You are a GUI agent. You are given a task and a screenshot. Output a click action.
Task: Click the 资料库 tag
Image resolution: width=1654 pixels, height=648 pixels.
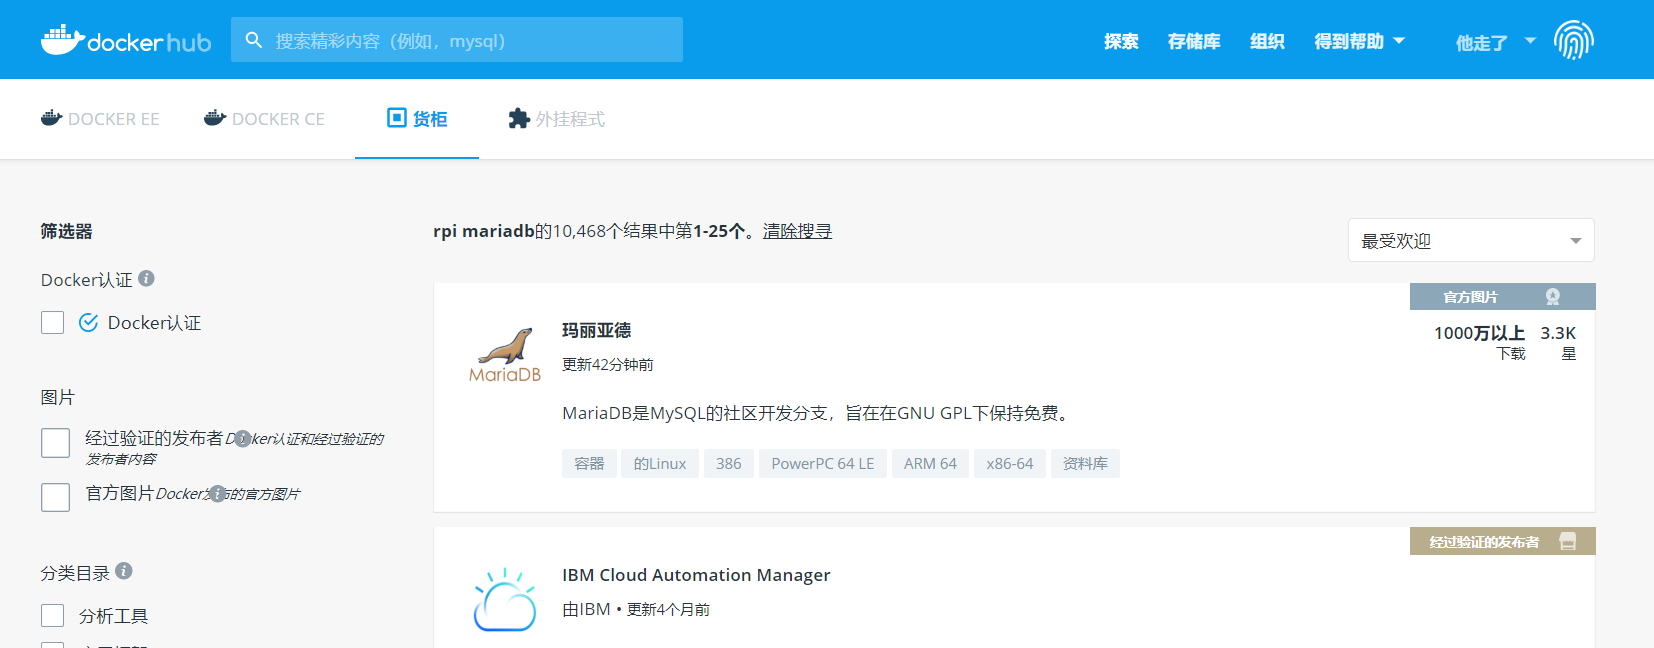tap(1085, 463)
